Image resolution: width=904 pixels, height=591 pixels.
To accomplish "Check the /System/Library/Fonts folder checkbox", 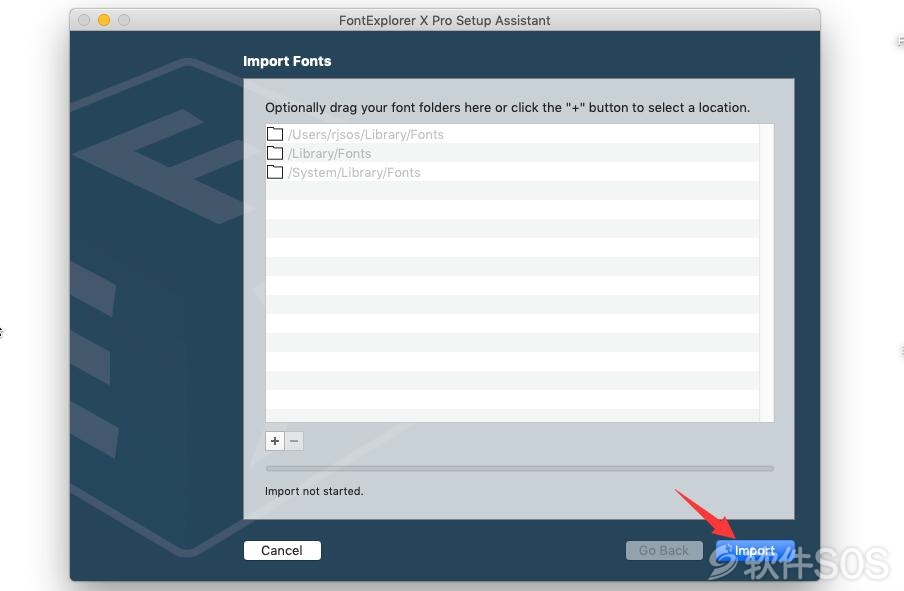I will coord(275,172).
